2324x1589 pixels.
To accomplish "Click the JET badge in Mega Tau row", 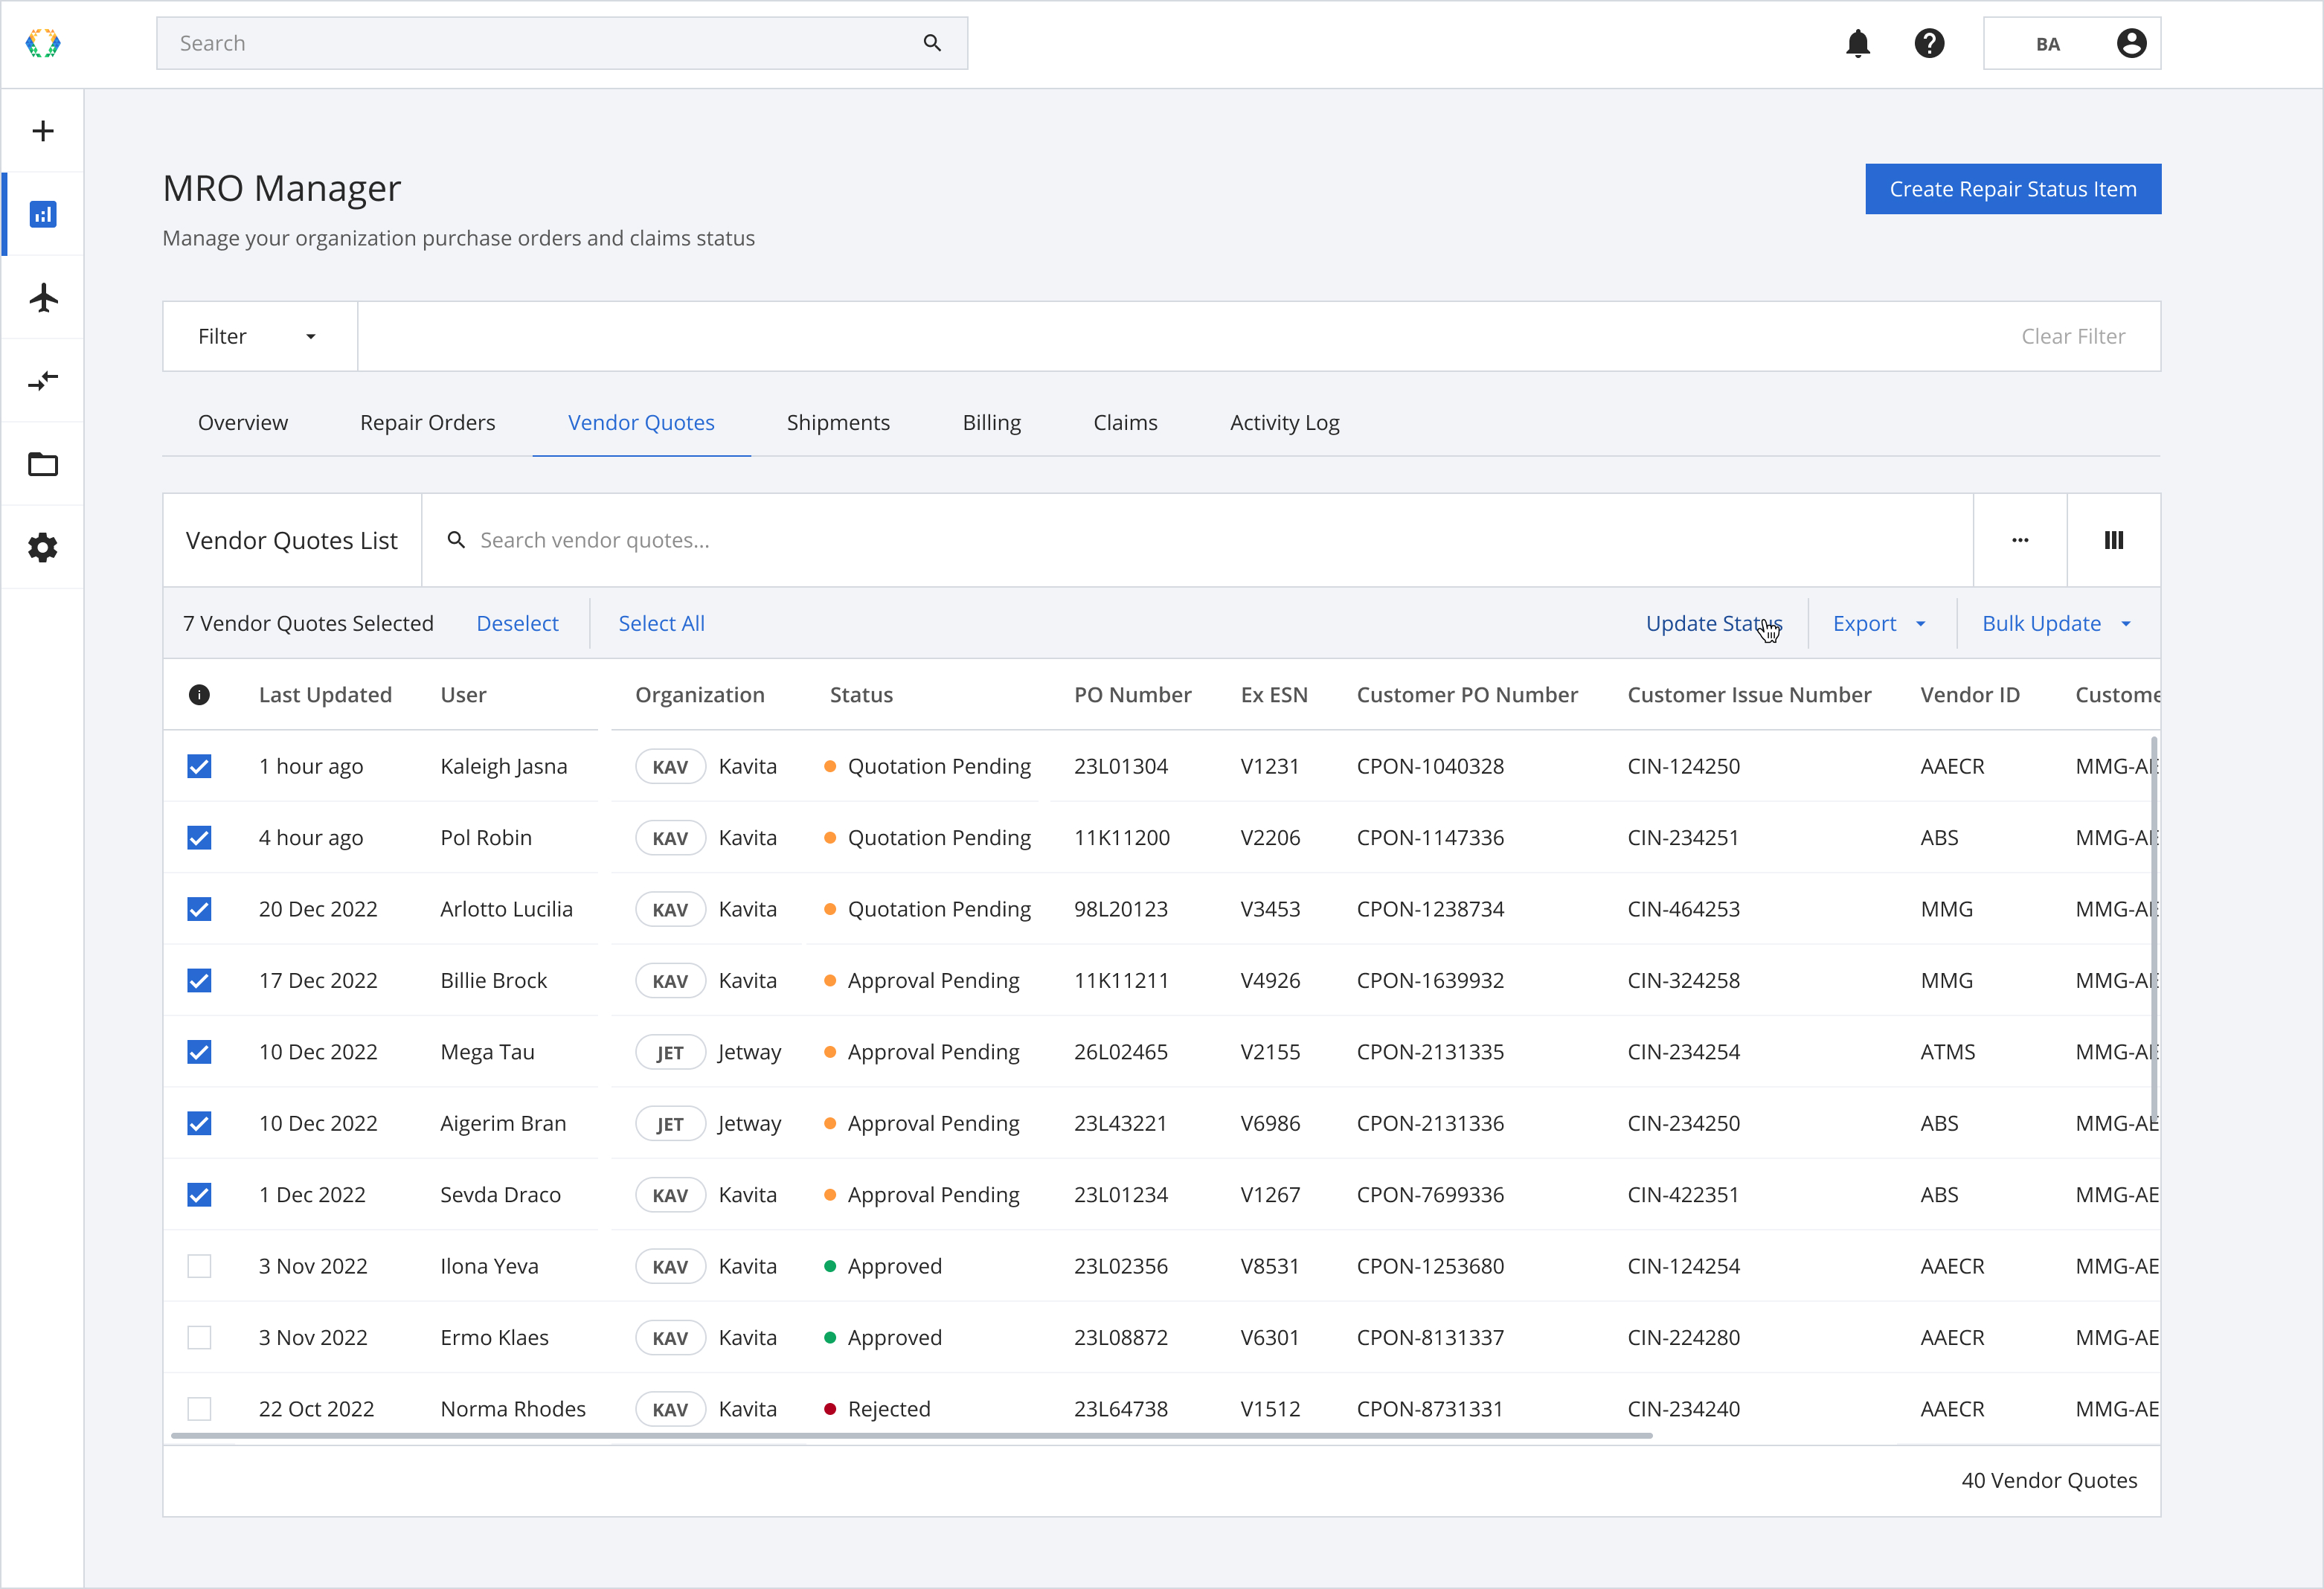I will (x=670, y=1053).
